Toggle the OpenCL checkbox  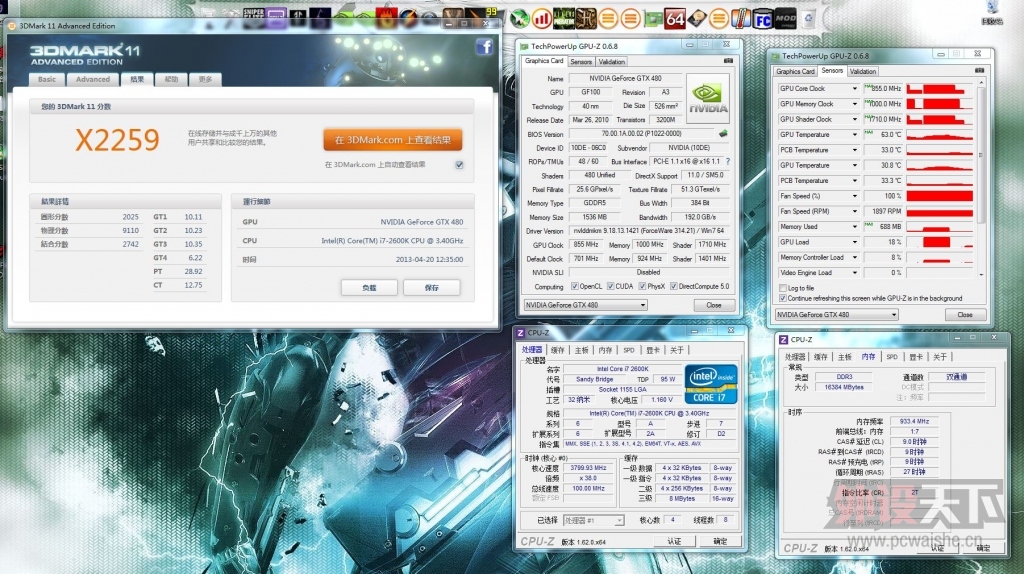pos(575,286)
